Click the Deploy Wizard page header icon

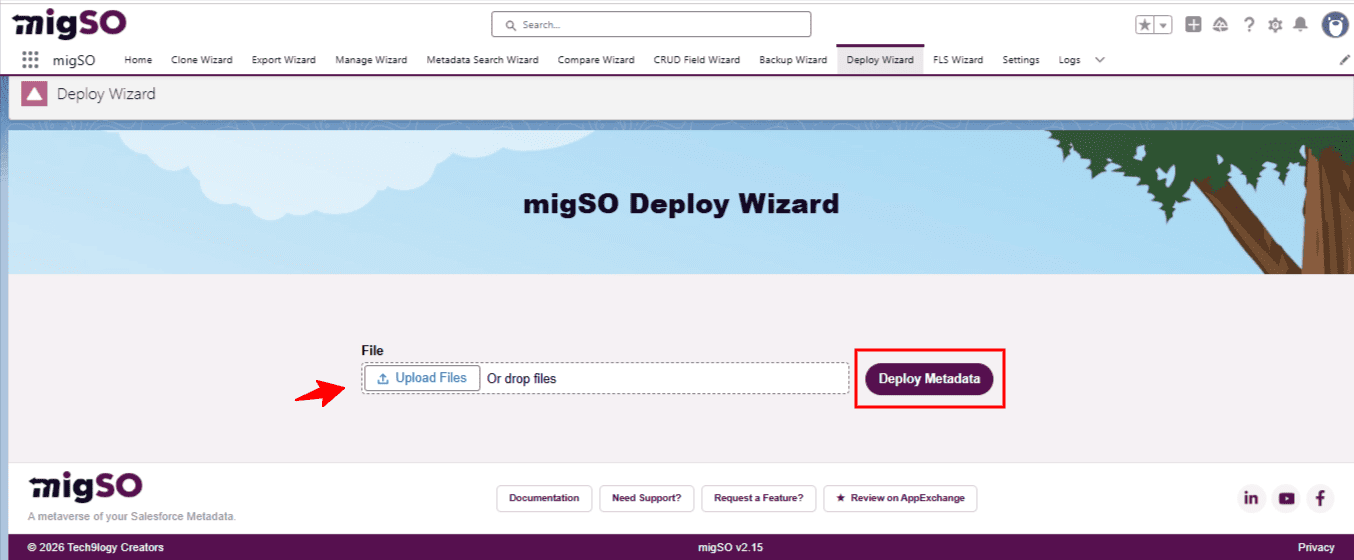pyautogui.click(x=35, y=95)
